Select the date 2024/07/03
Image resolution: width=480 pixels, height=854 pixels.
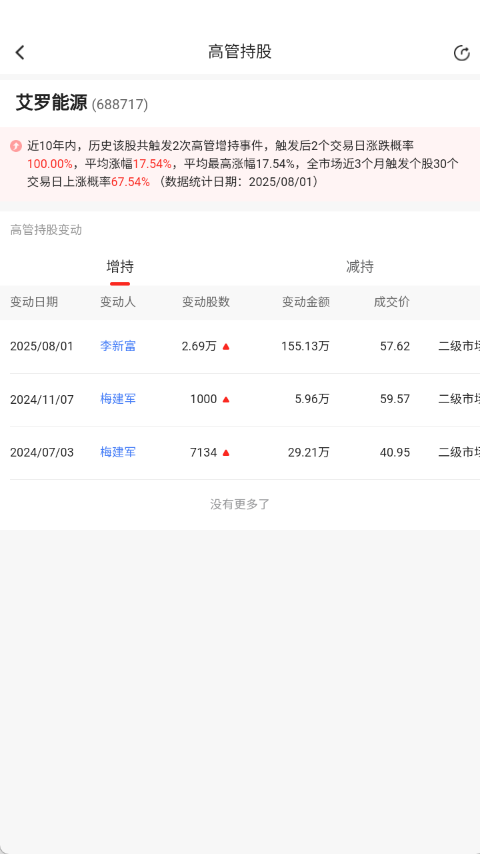[41, 453]
